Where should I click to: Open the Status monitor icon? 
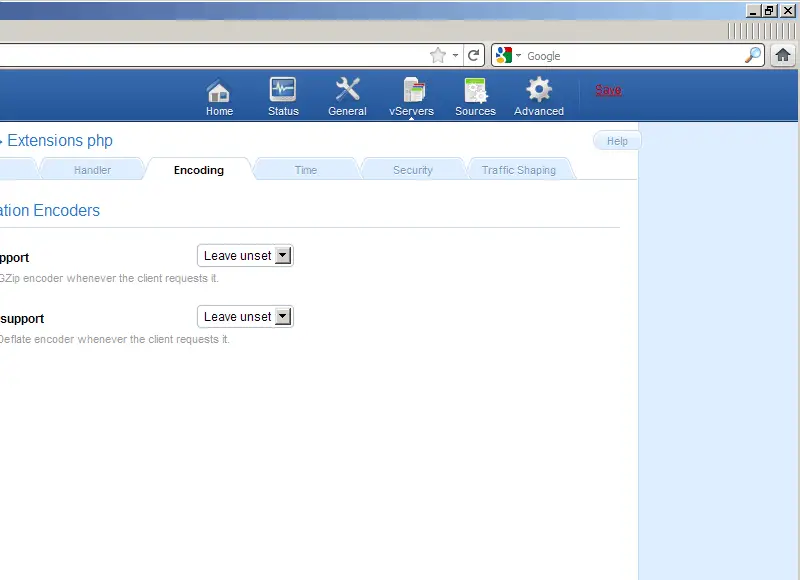point(283,91)
